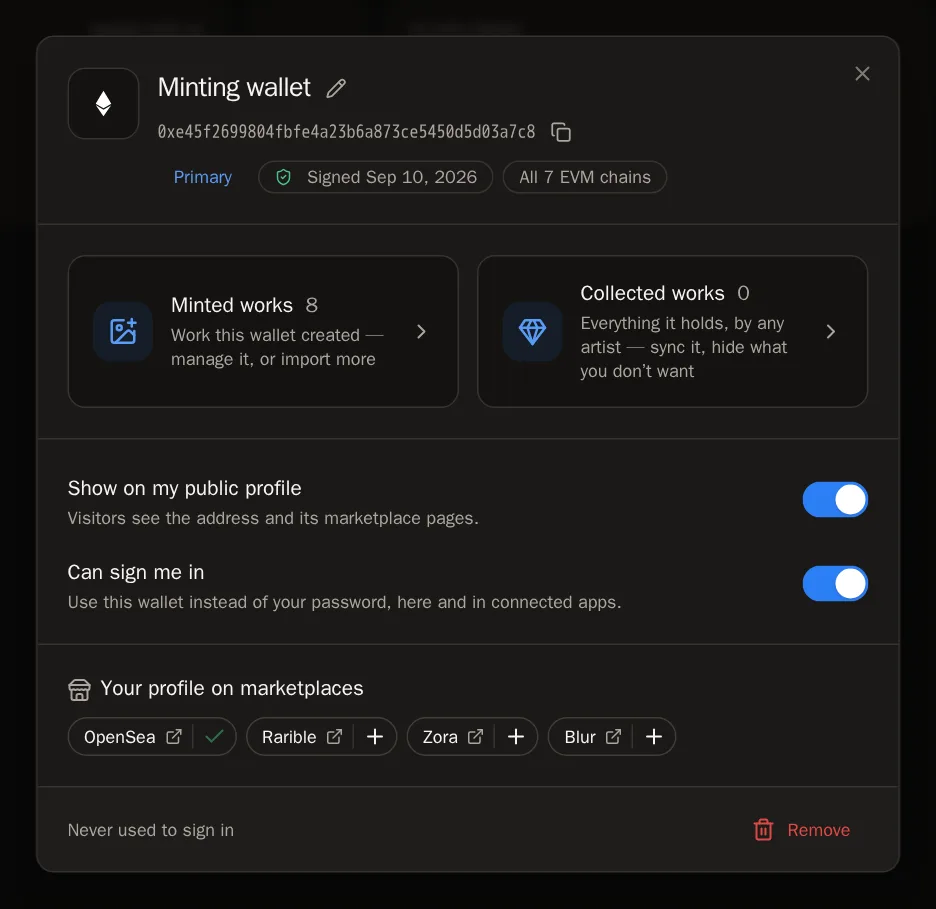The height and width of the screenshot is (909, 936).
Task: Expand Collected works with its chevron
Action: (830, 331)
